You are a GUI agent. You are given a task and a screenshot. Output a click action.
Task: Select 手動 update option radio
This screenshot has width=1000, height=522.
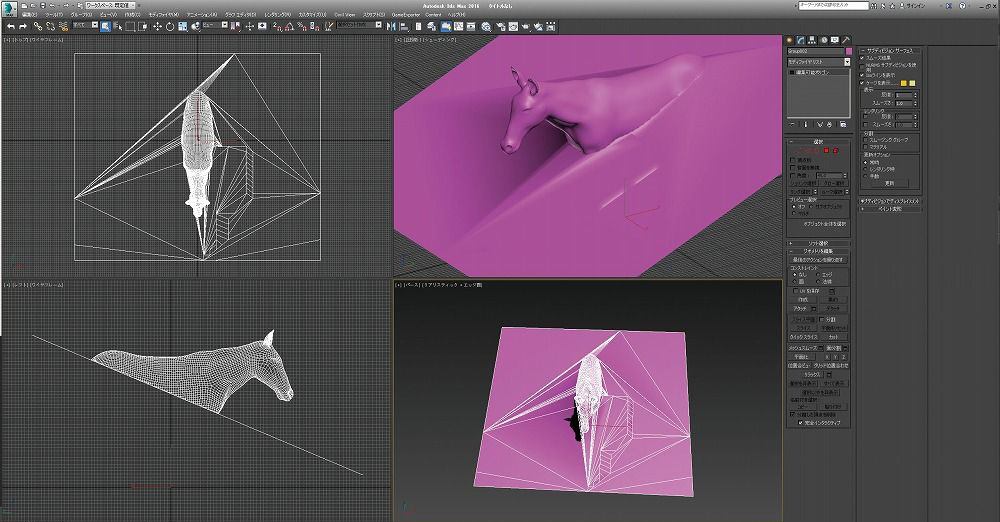865,176
